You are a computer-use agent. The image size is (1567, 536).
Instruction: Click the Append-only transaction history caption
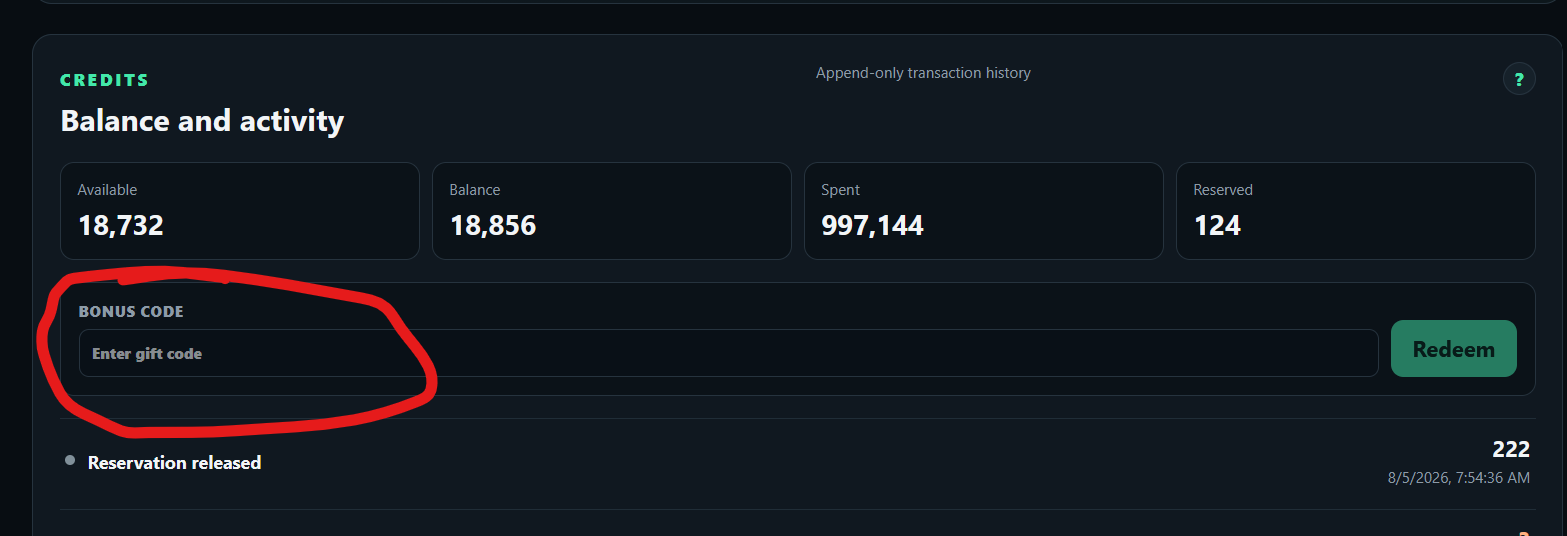[x=923, y=73]
